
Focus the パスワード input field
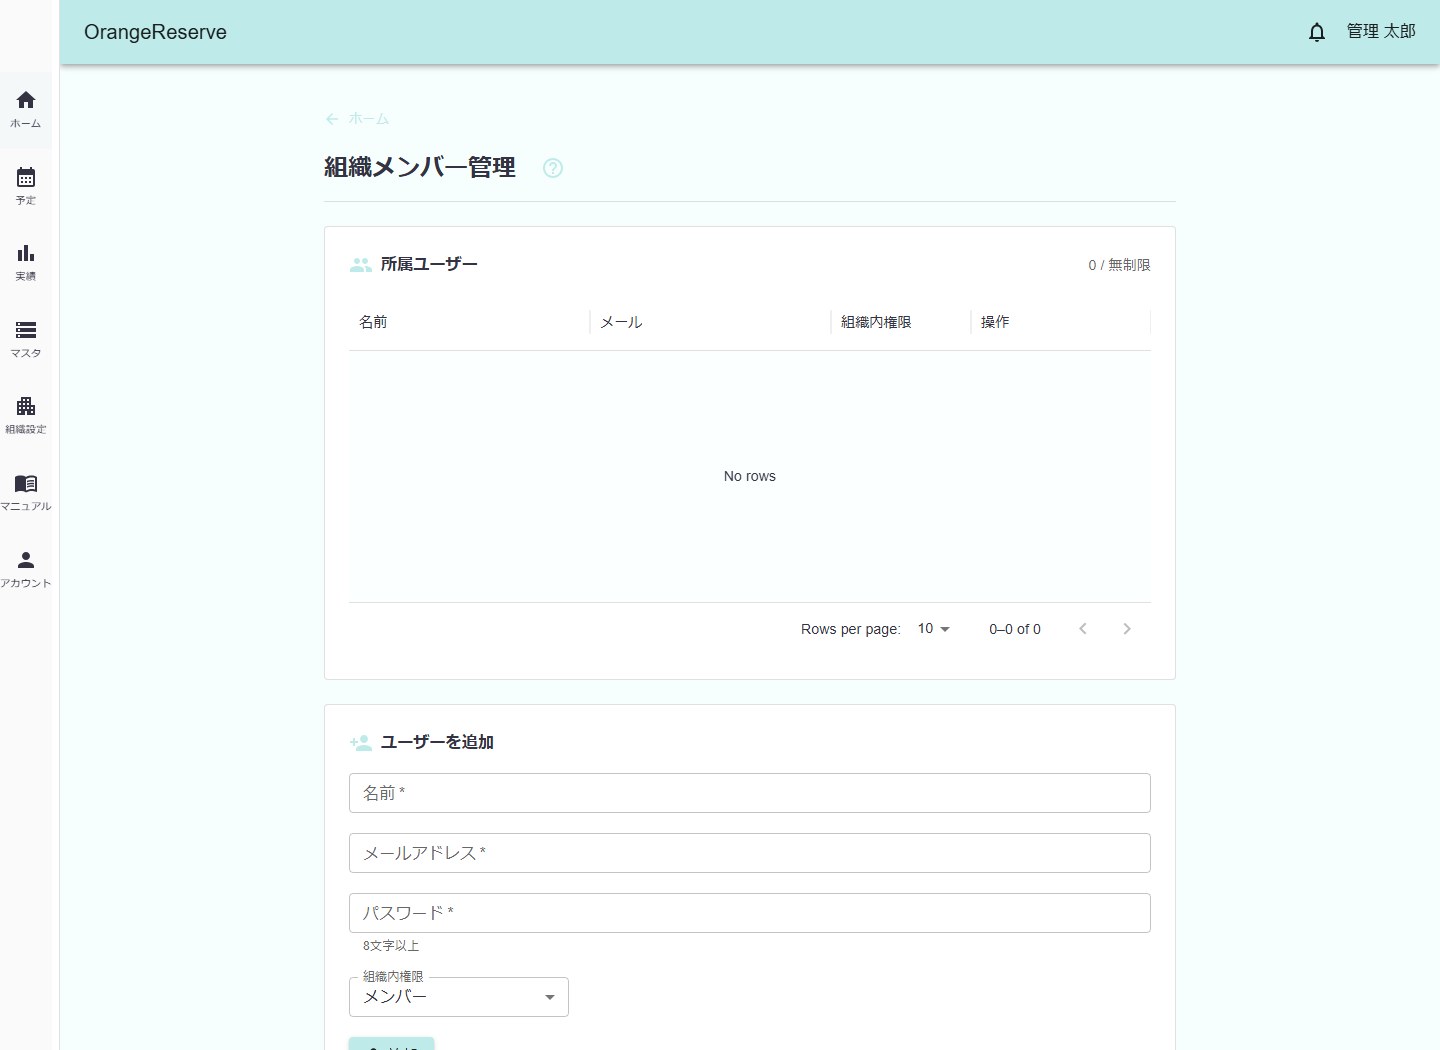click(750, 913)
